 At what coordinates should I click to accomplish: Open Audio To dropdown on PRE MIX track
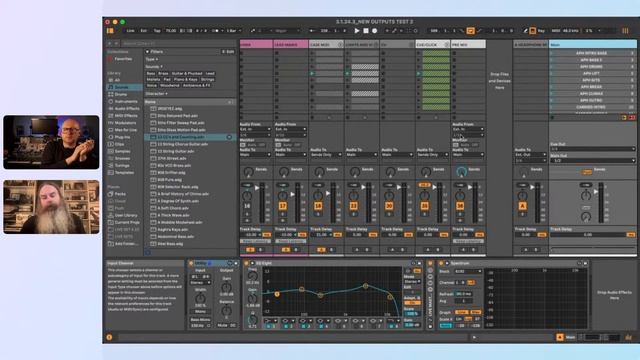[468, 155]
